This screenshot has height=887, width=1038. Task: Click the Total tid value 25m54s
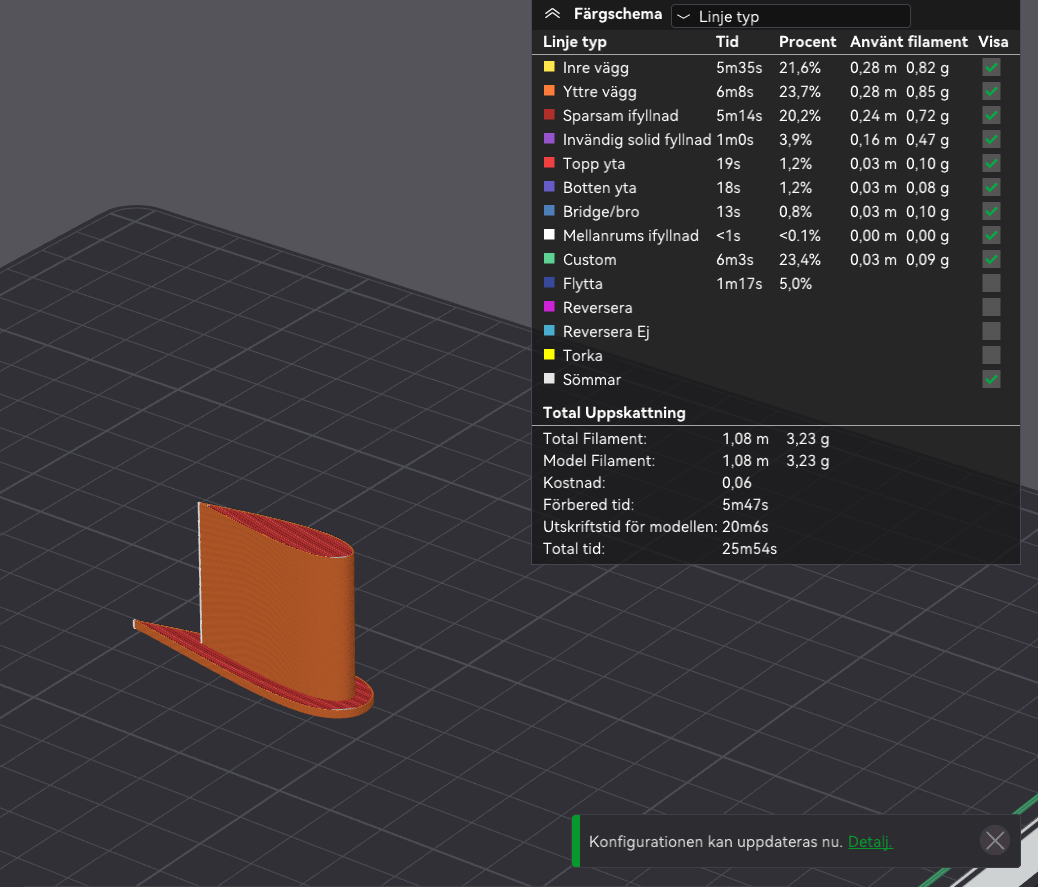749,549
